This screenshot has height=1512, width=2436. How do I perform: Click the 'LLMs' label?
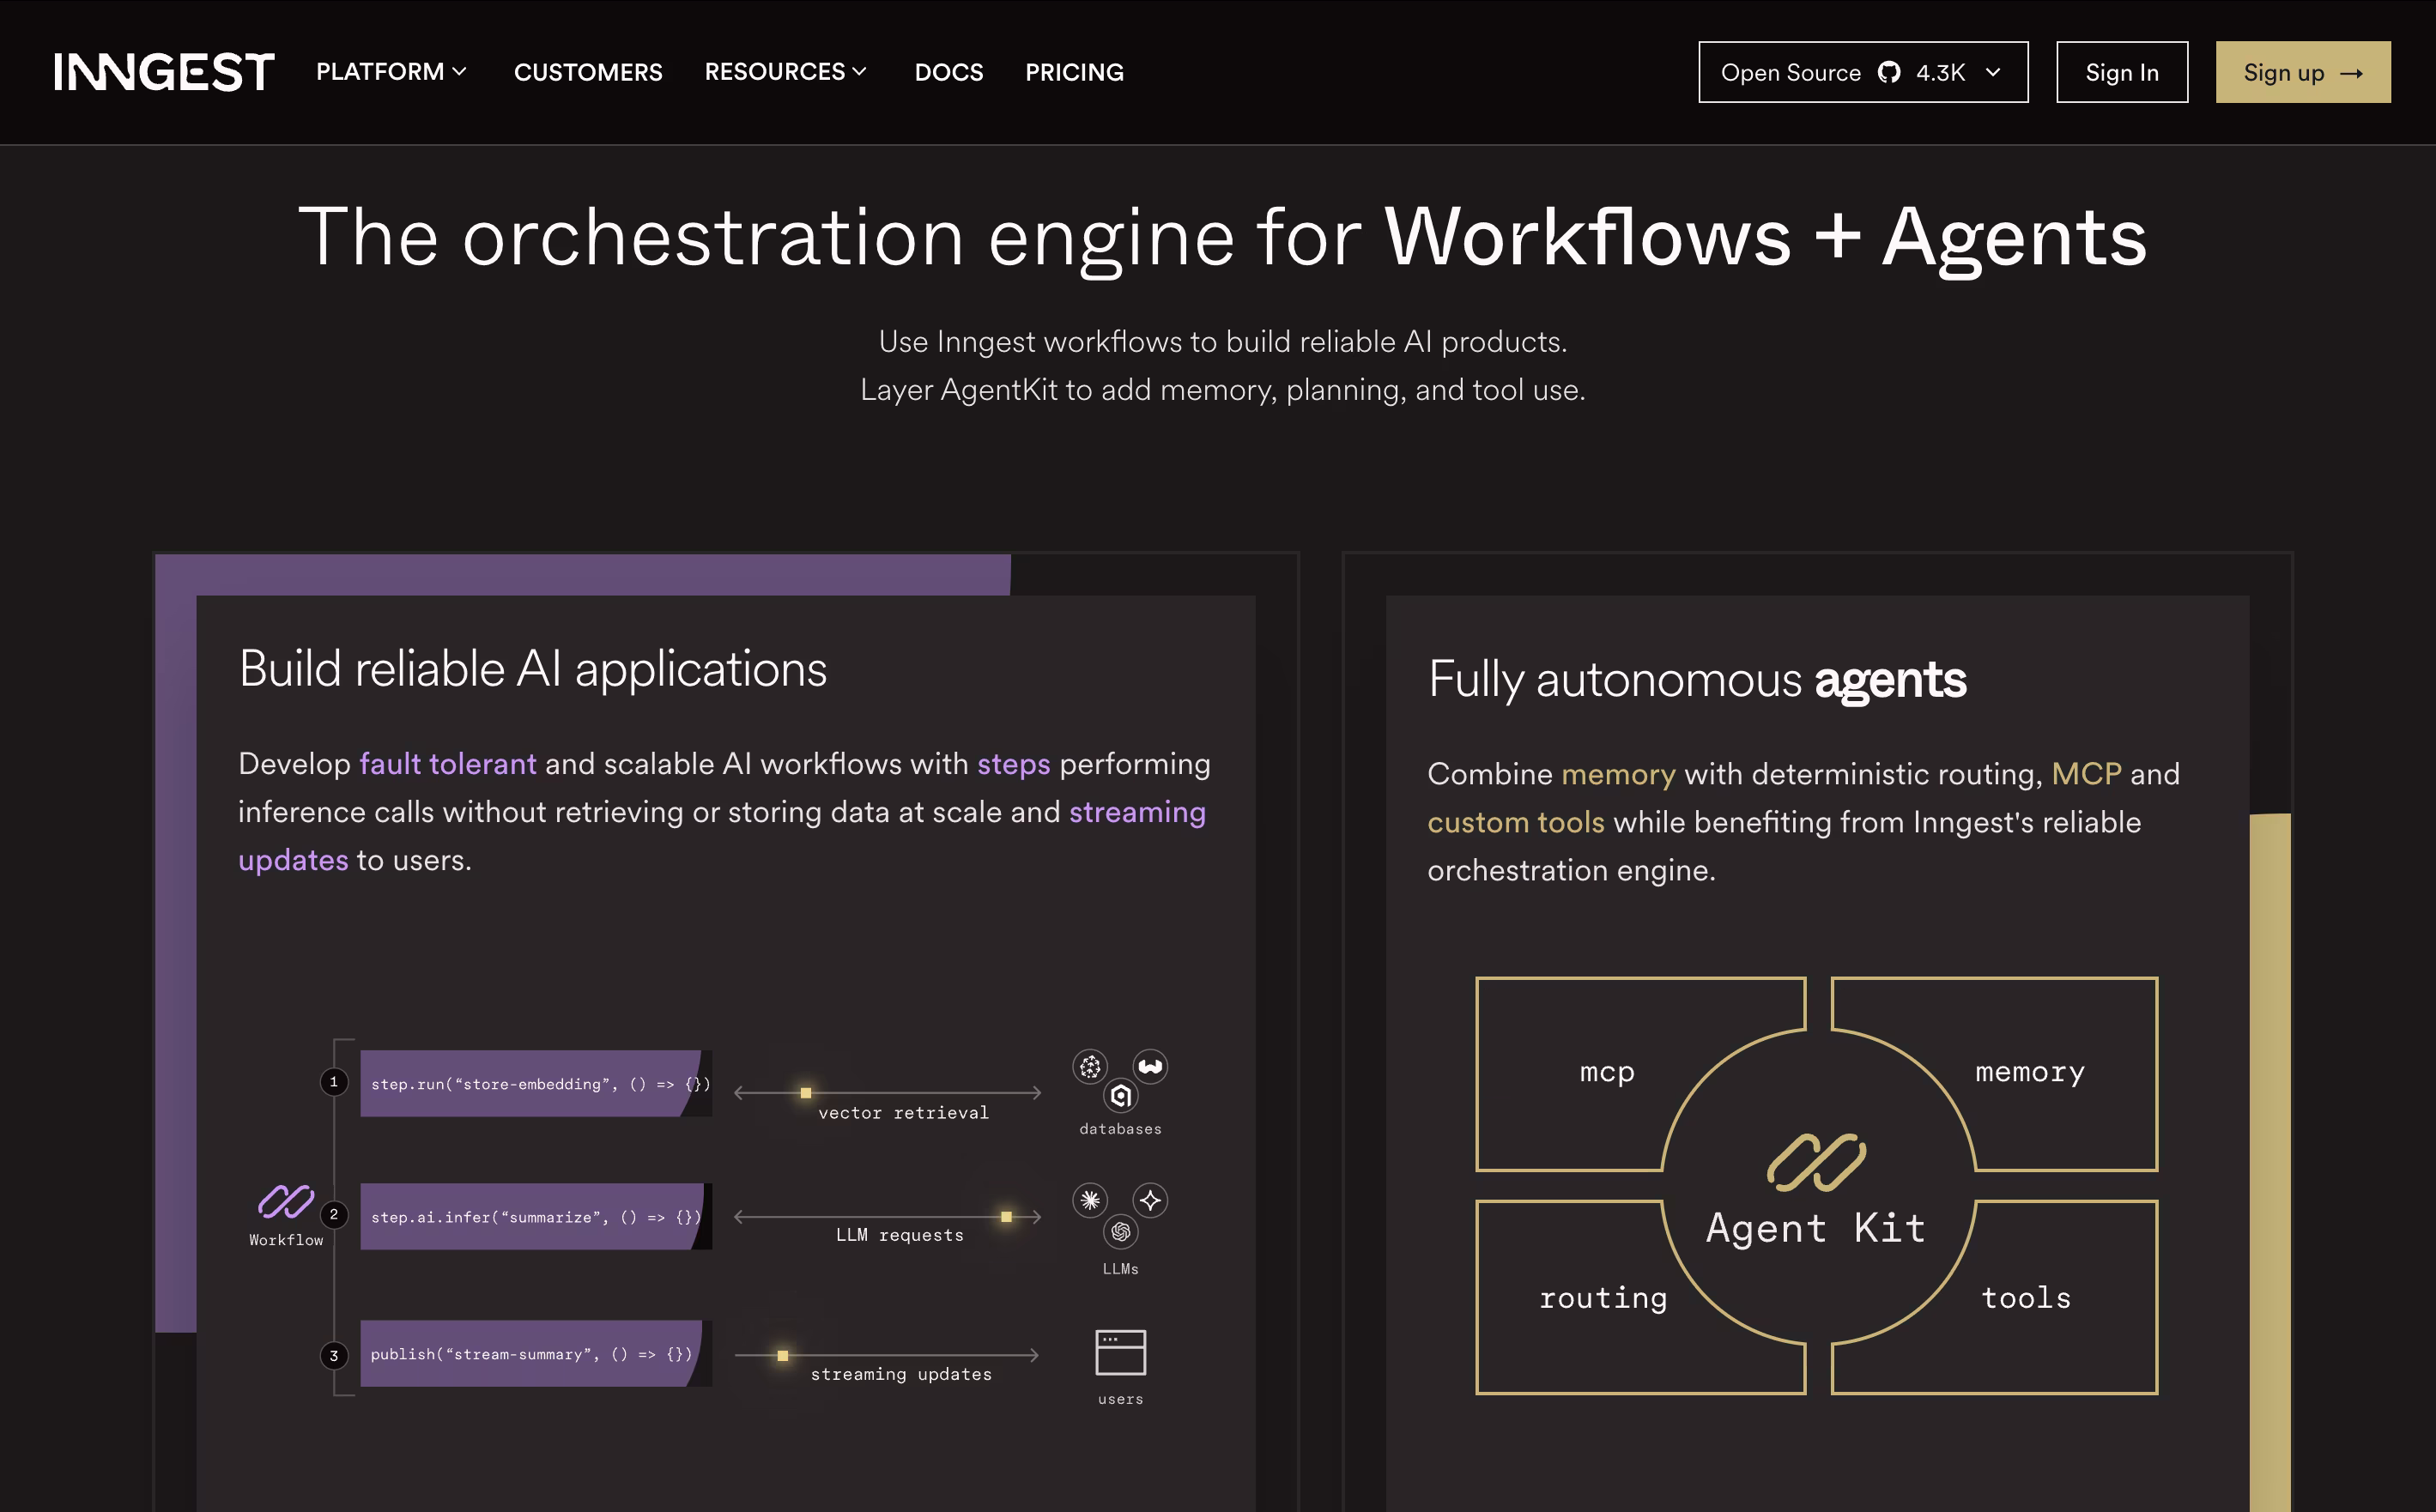[x=1120, y=1269]
